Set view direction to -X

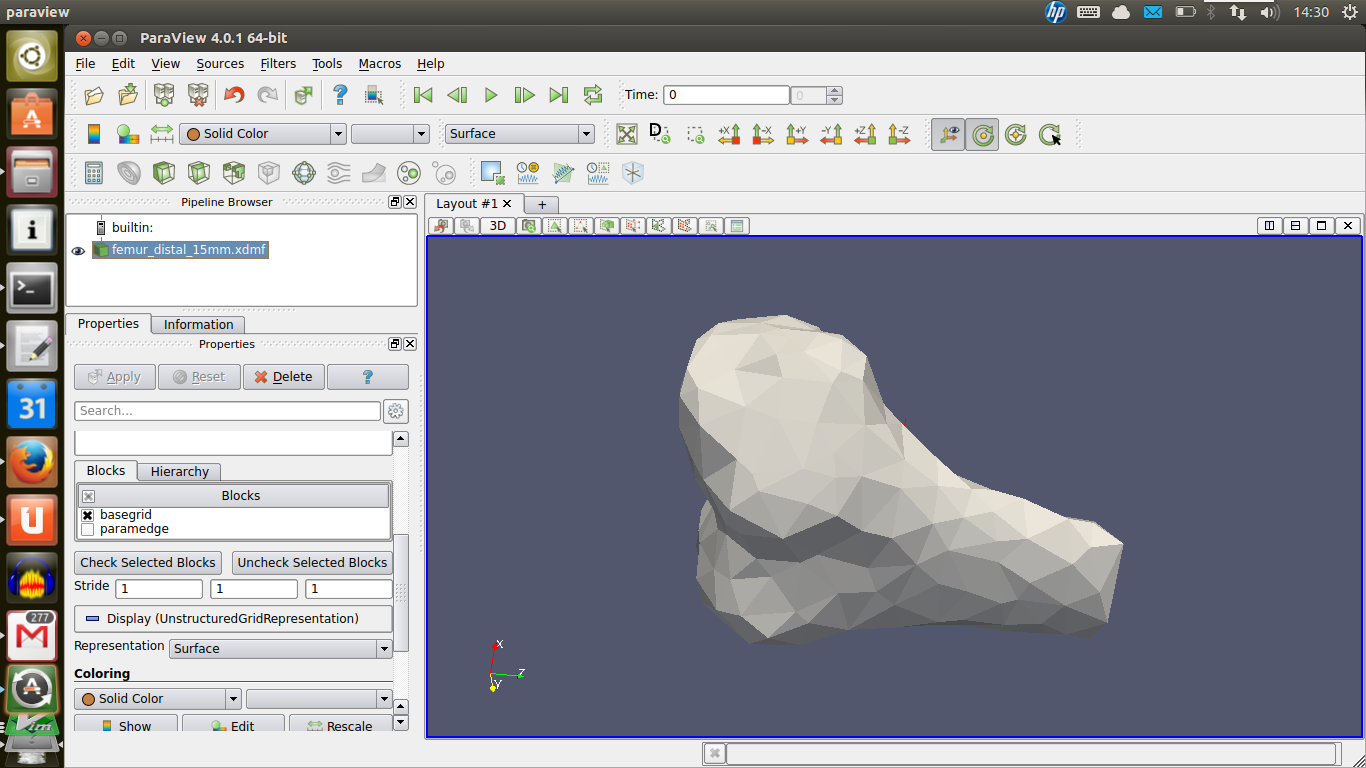pyautogui.click(x=763, y=134)
